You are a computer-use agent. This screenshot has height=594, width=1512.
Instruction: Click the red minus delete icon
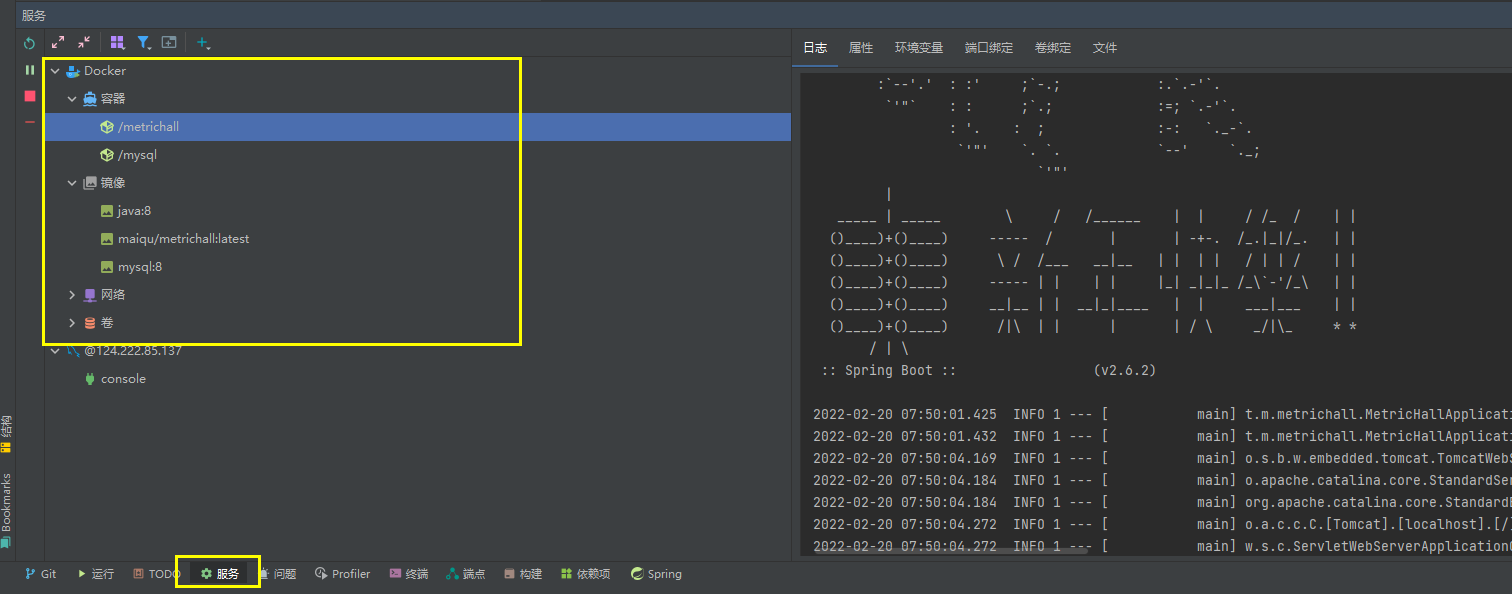tap(30, 122)
